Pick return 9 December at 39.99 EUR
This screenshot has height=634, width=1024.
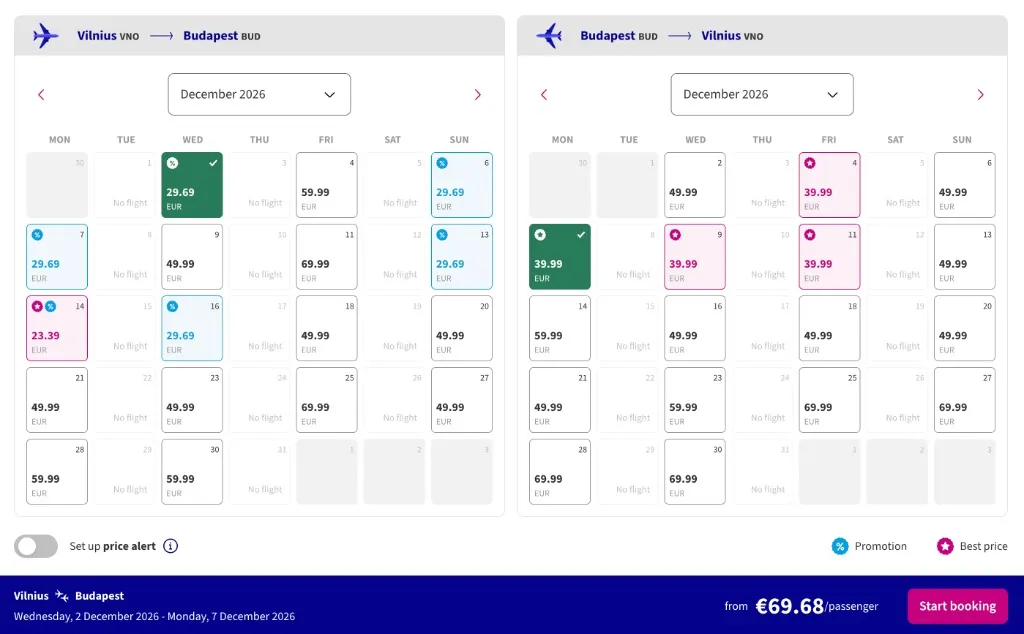[x=695, y=257]
